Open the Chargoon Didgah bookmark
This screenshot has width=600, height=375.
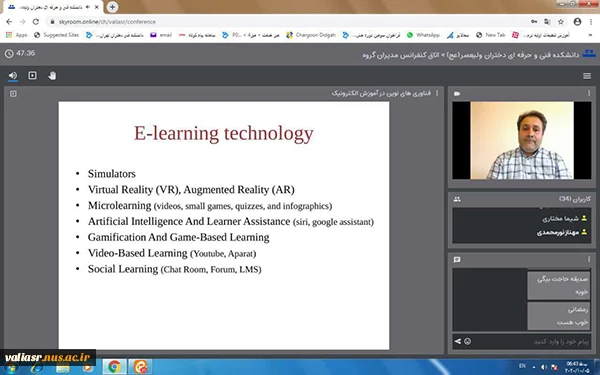click(311, 35)
